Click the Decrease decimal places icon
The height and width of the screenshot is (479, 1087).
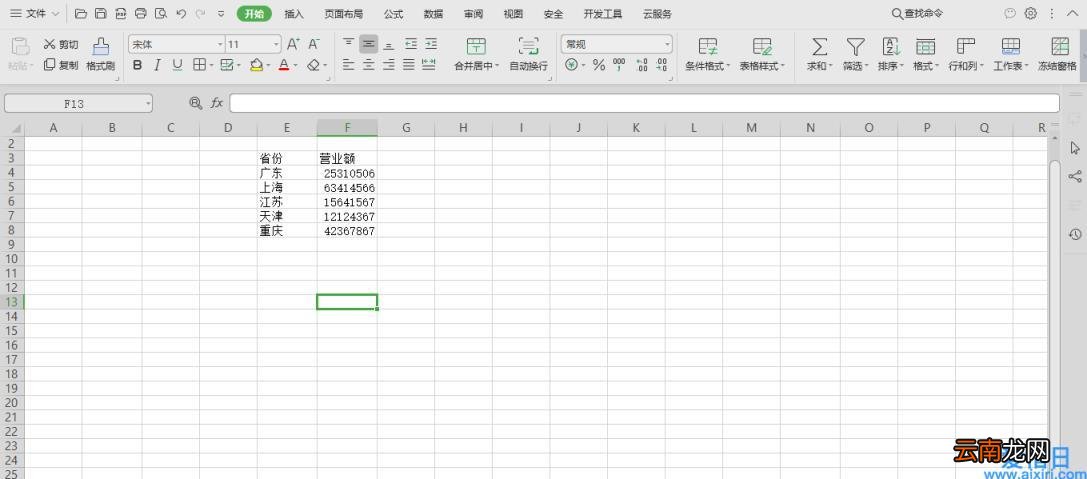tap(662, 65)
